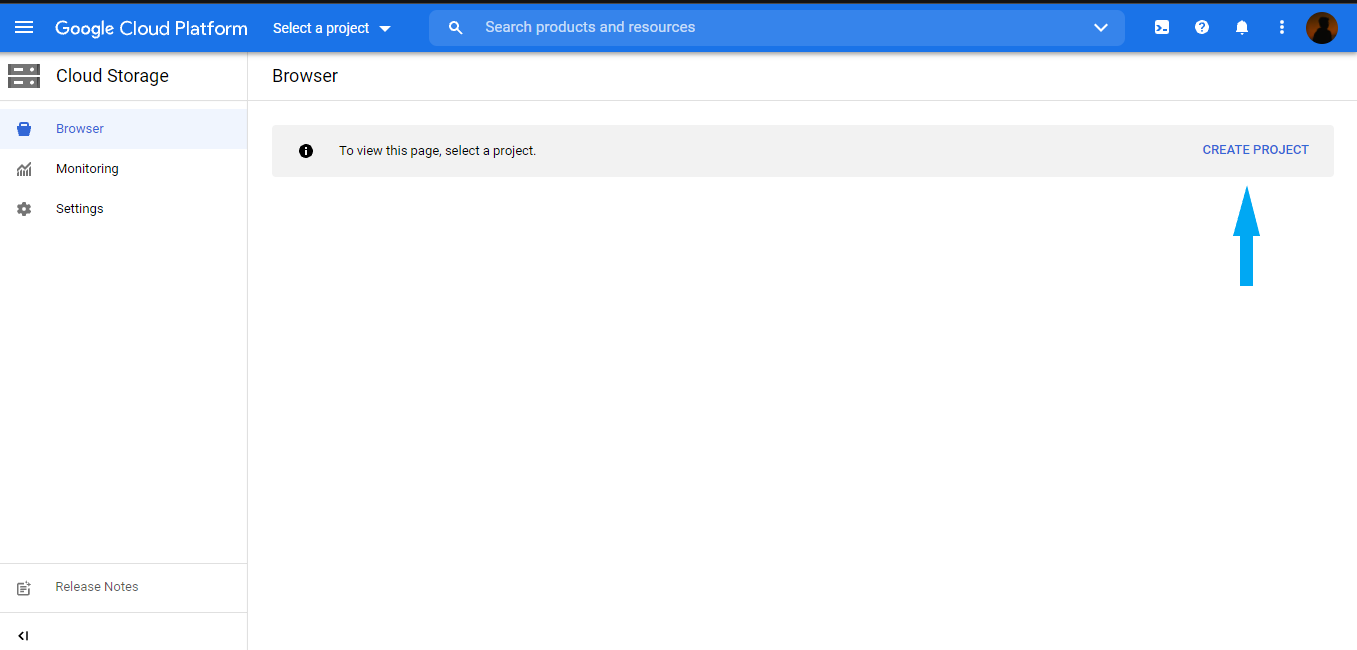1357x650 pixels.
Task: Open Settings in the sidebar
Action: point(124,209)
